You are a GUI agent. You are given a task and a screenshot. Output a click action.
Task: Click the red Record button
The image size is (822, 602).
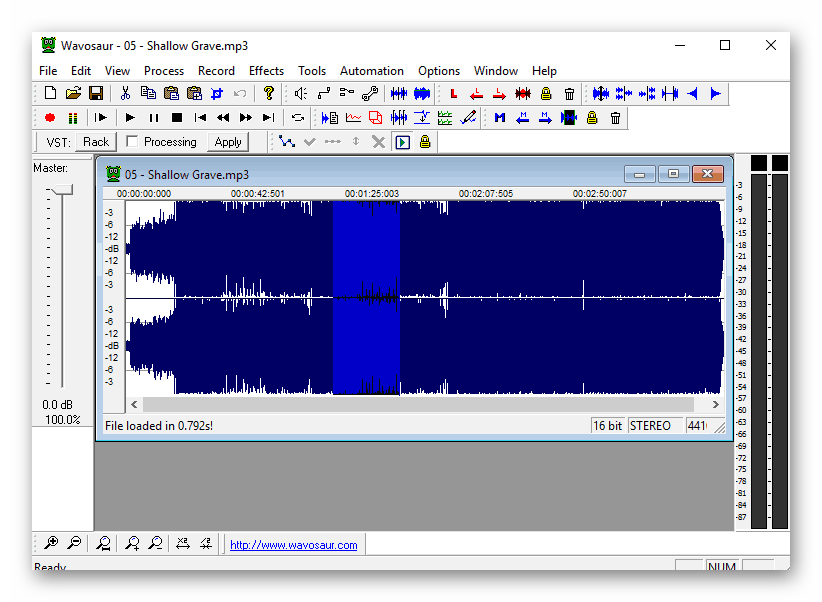pyautogui.click(x=50, y=118)
